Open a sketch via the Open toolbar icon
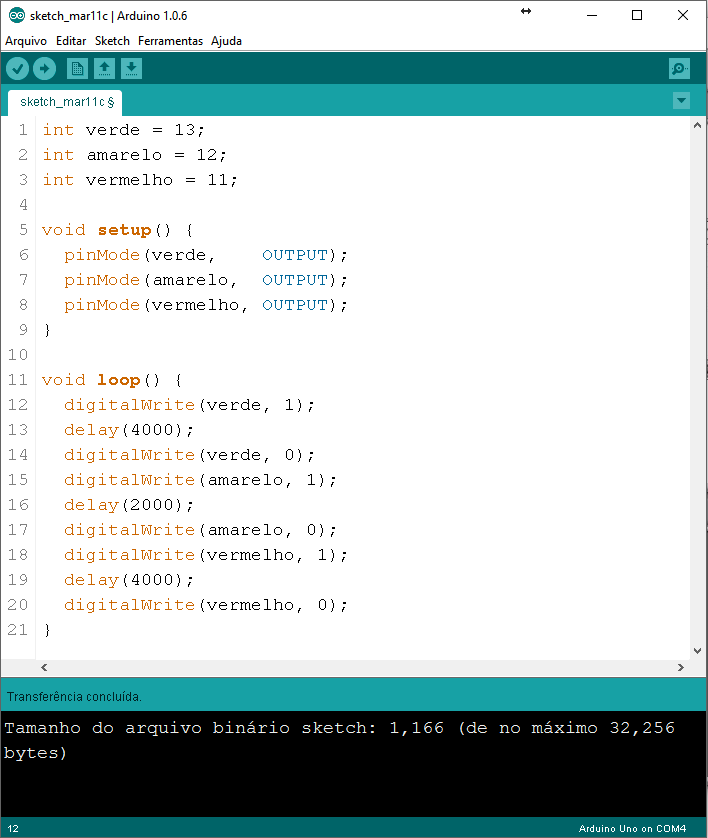Viewport: 708px width, 838px height. (x=104, y=68)
